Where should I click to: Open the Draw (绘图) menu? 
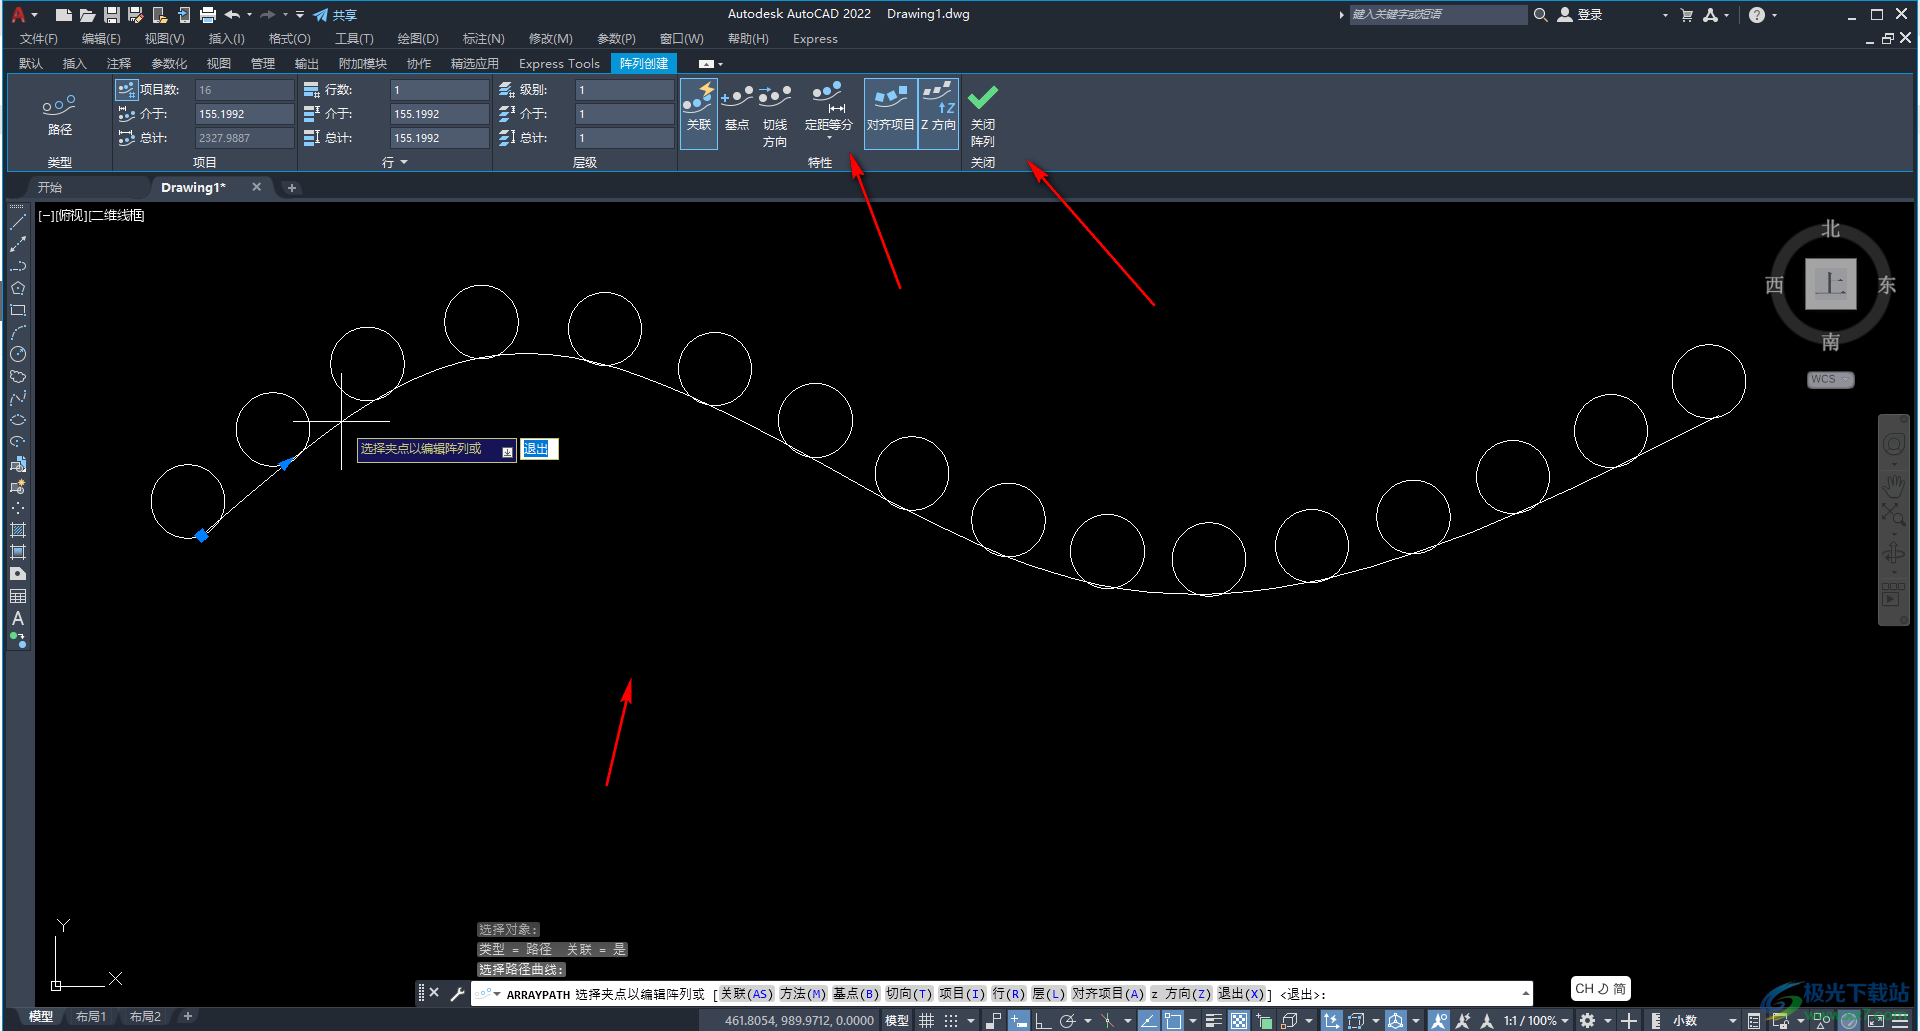tap(418, 39)
